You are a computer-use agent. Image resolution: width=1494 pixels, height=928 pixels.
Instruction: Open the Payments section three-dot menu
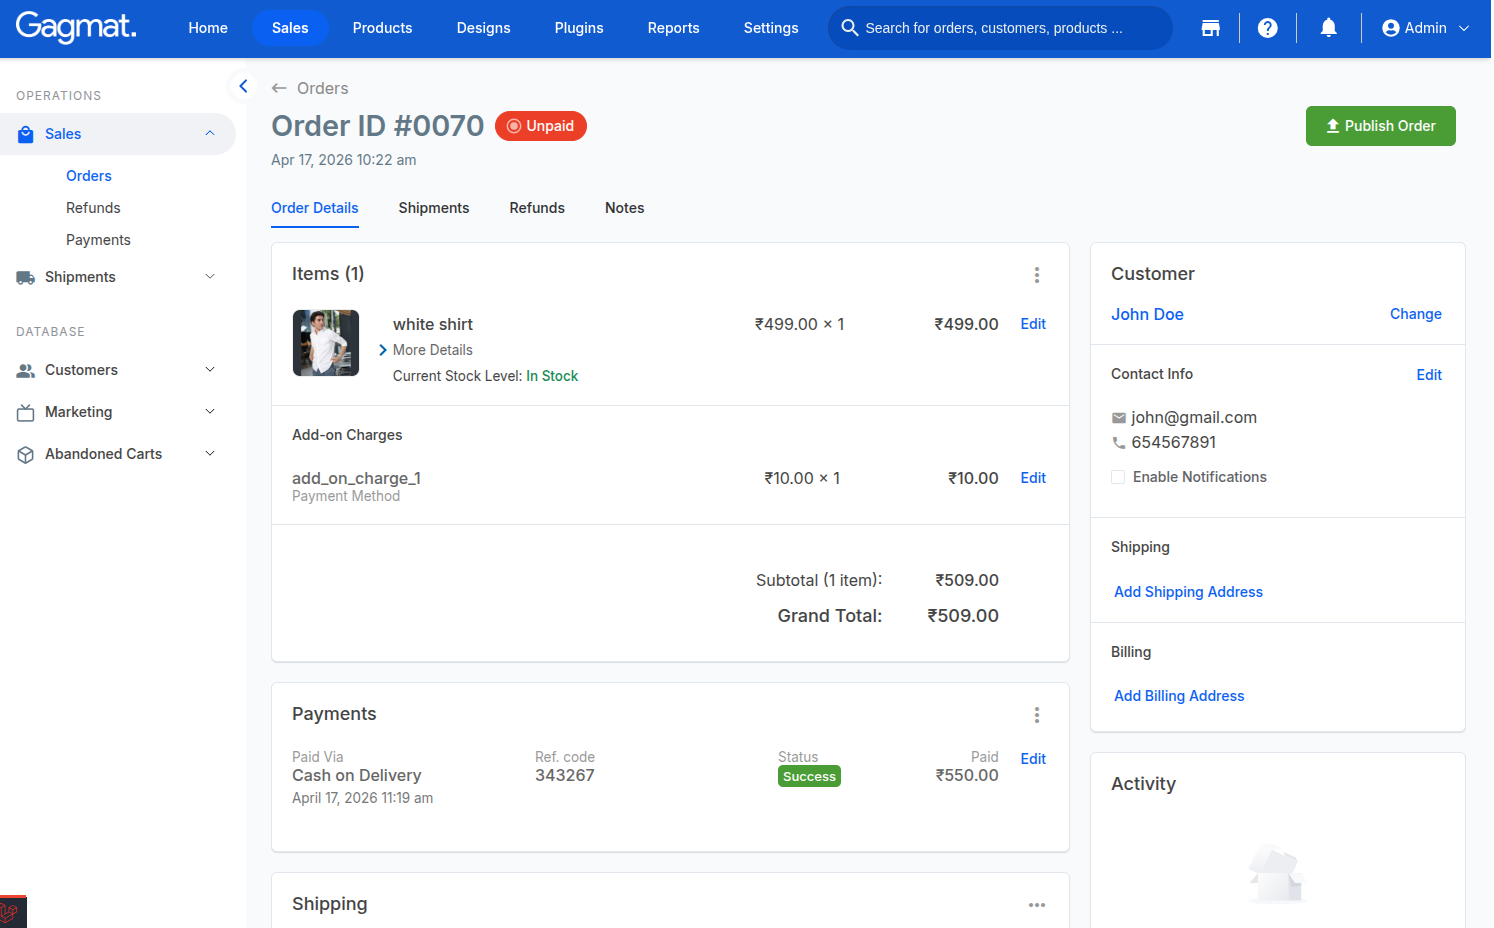click(x=1036, y=715)
